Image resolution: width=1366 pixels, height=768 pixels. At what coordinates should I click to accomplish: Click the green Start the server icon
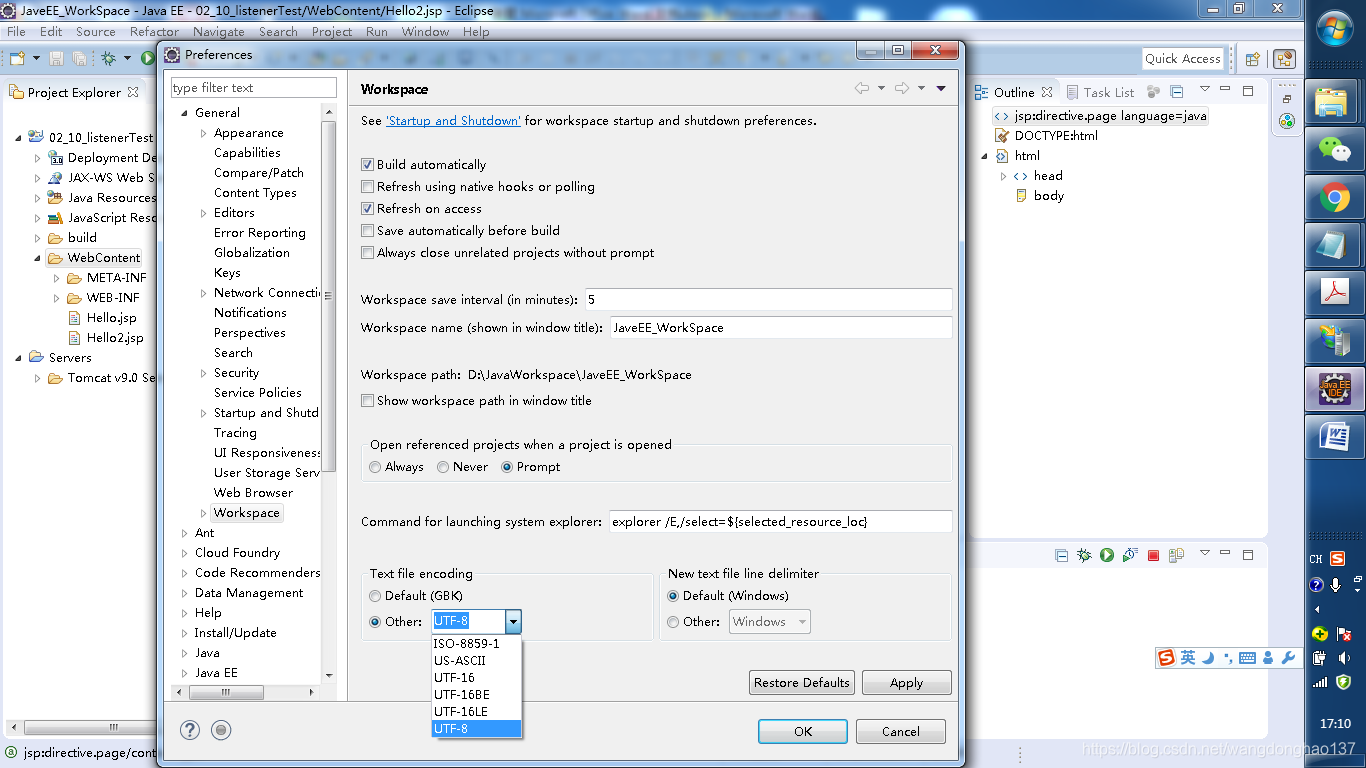point(1107,555)
